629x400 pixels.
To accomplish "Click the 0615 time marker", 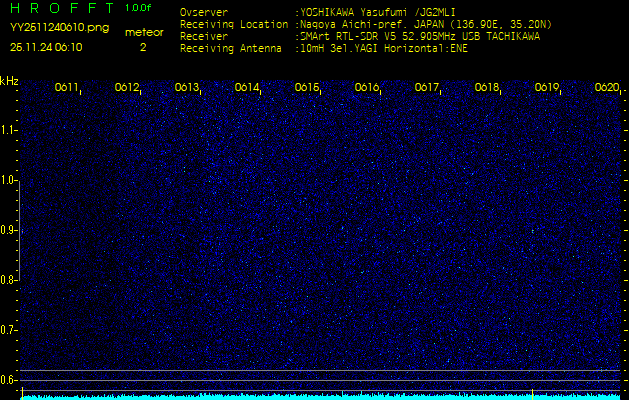I will pos(307,88).
